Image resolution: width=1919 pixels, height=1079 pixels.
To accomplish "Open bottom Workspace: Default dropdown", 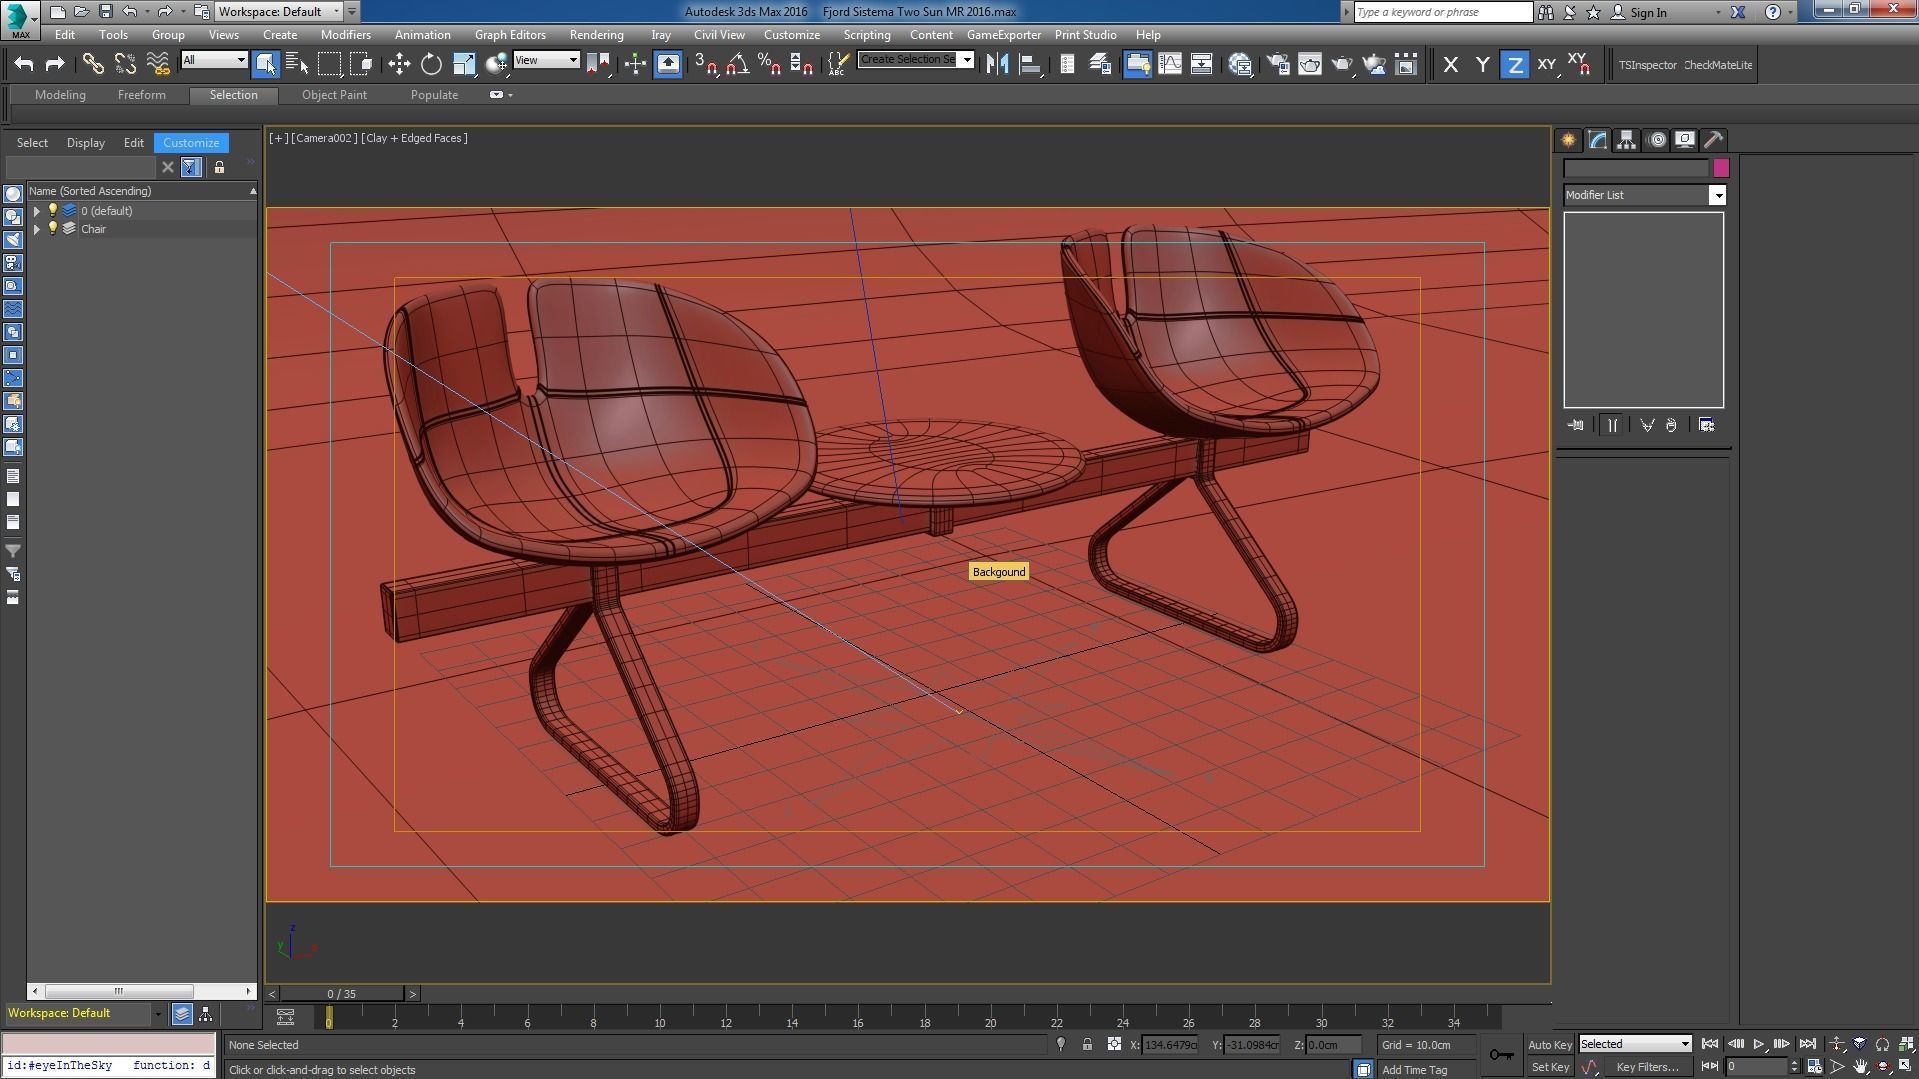I will (x=85, y=1013).
